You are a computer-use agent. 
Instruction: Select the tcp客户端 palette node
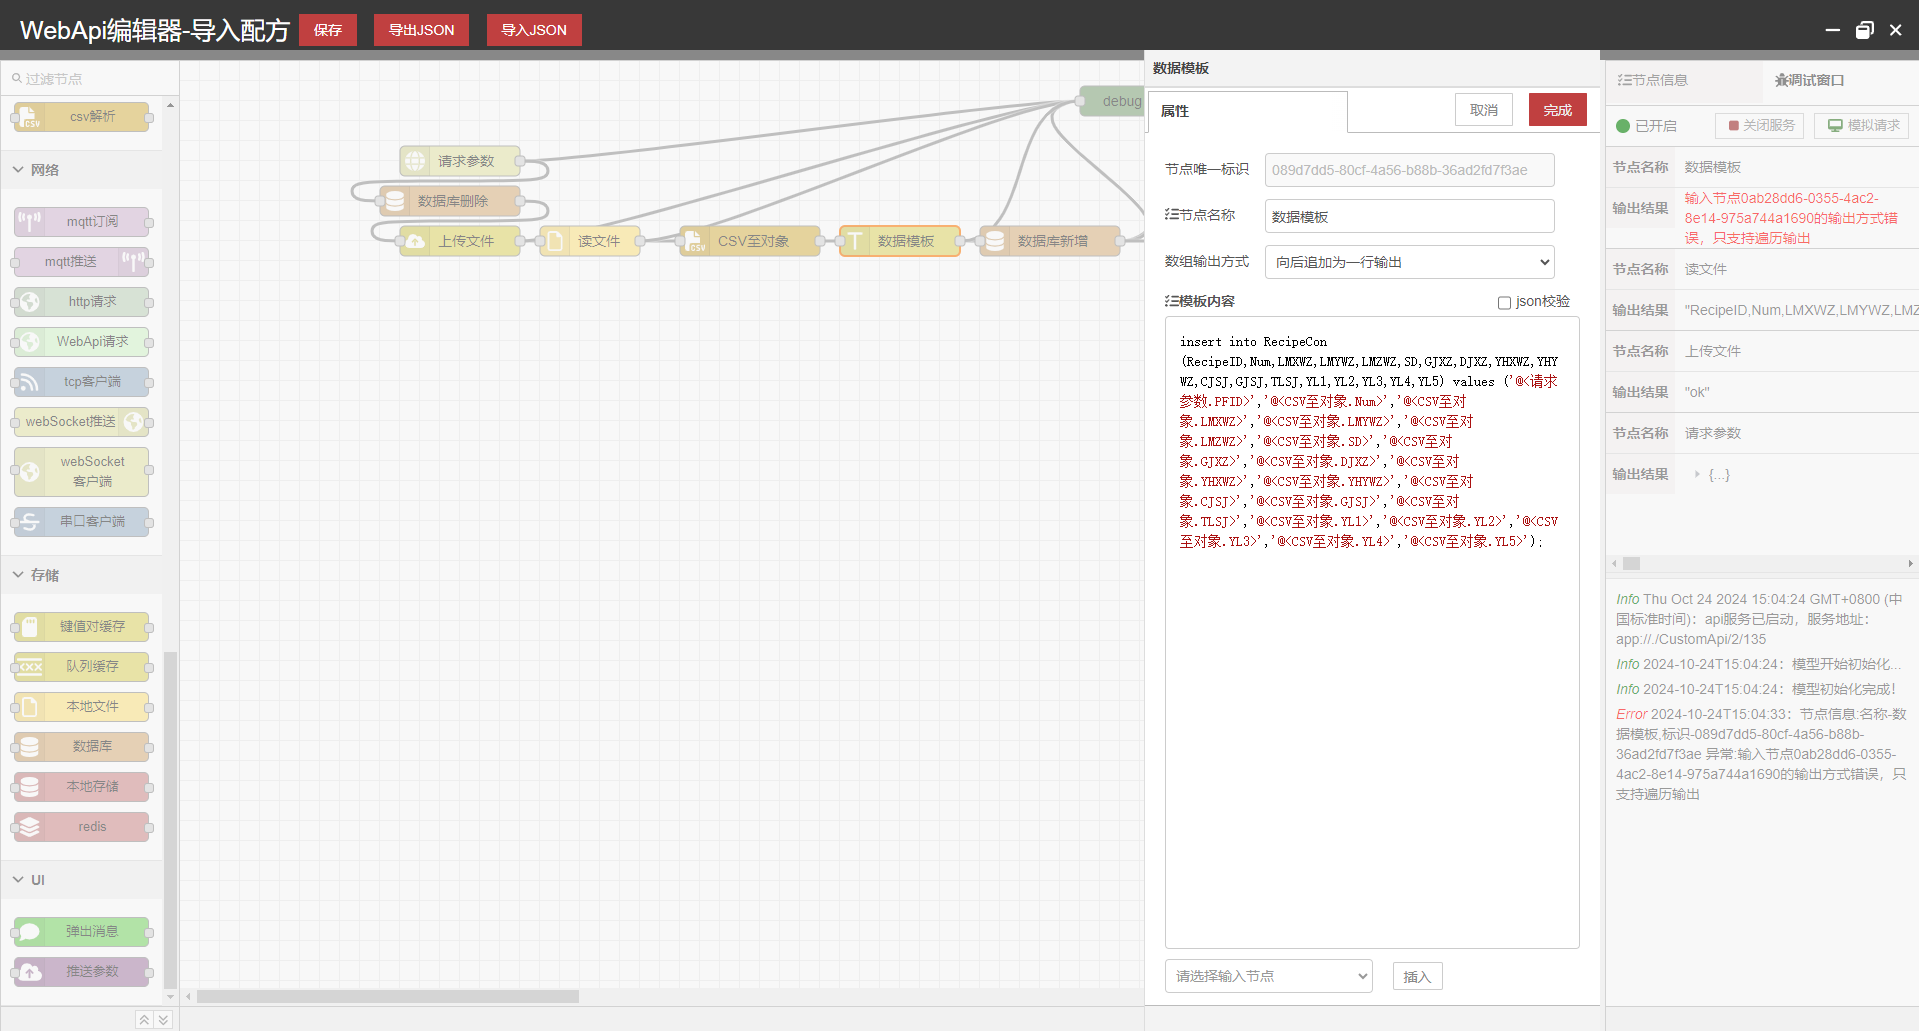(82, 382)
